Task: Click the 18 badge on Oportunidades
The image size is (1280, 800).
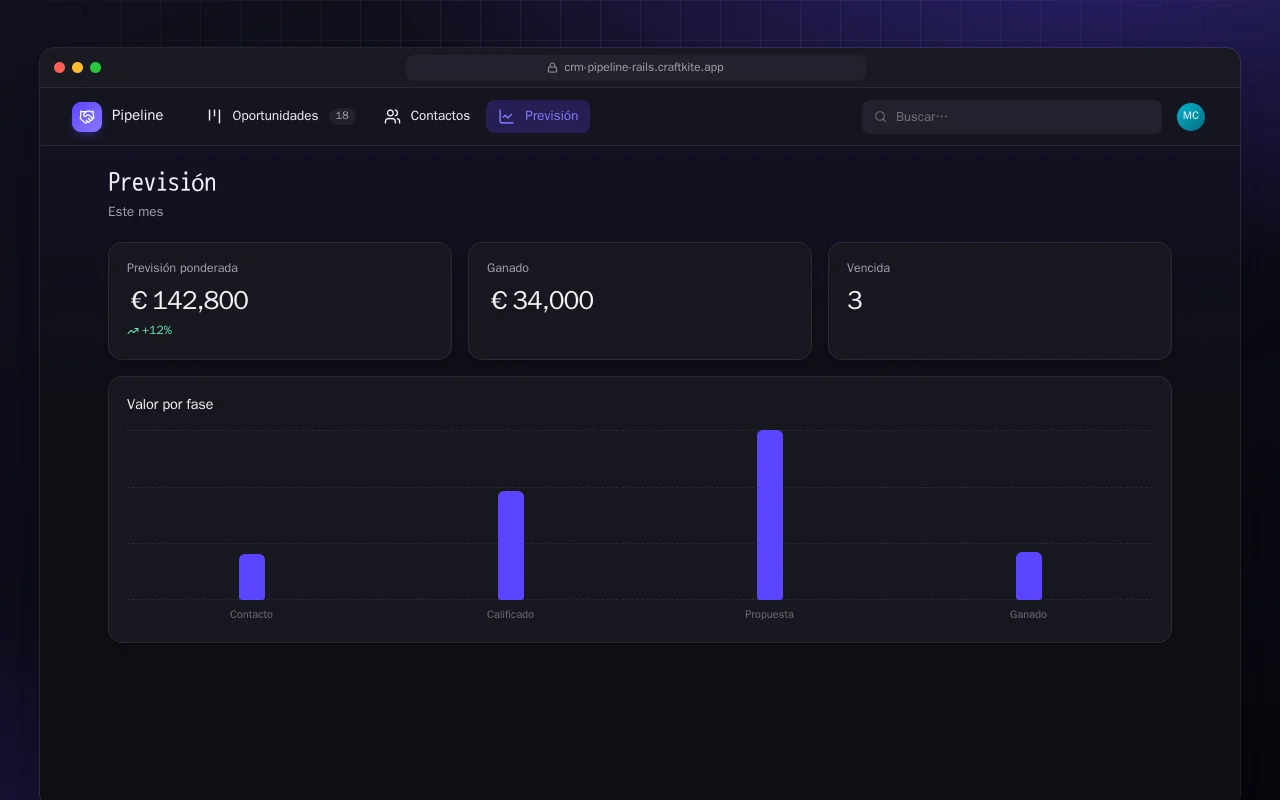Action: [342, 116]
